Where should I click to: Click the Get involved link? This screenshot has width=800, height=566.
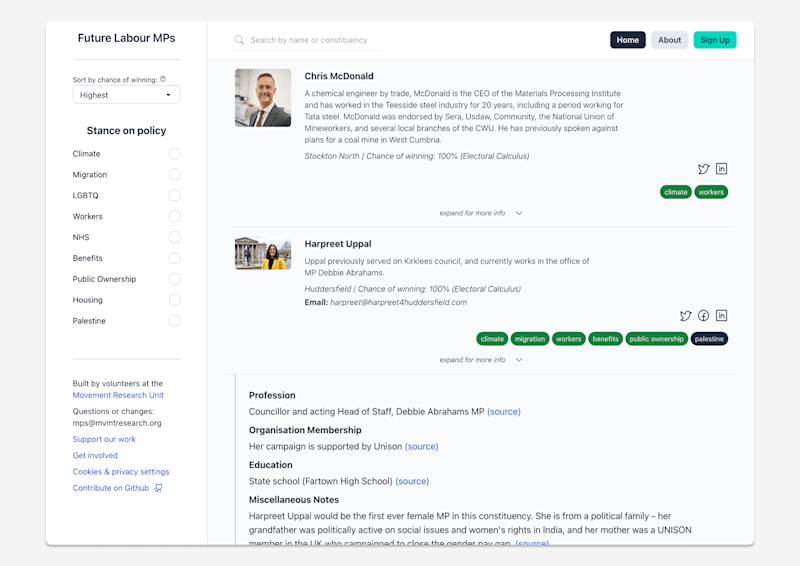coord(95,455)
